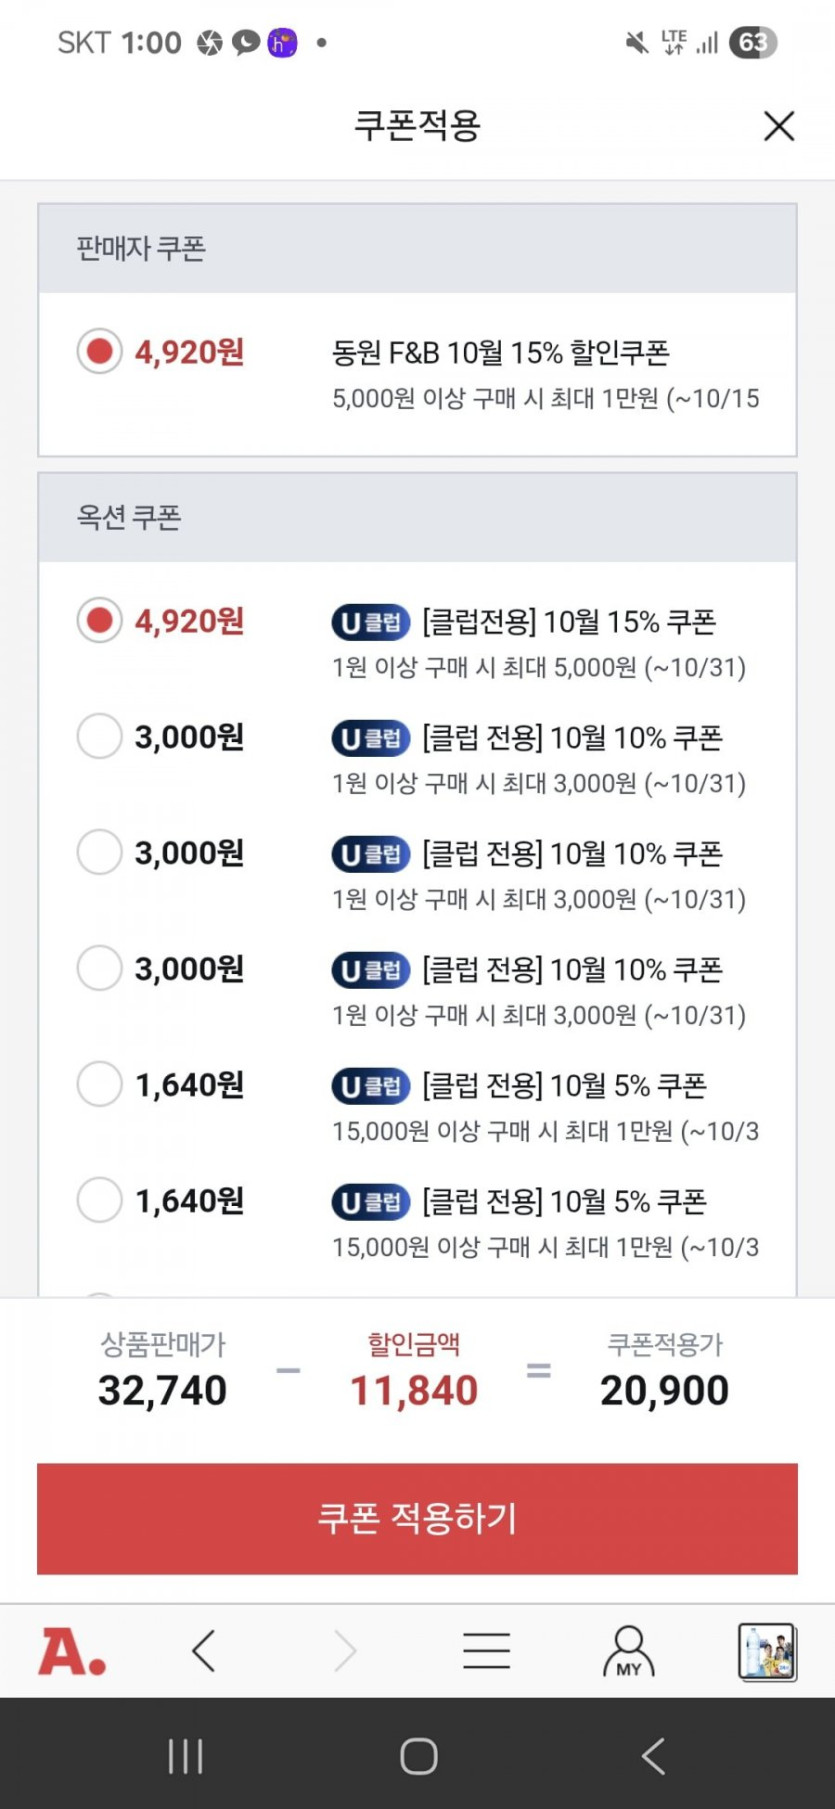Tap the browser forward arrow

click(x=345, y=1651)
